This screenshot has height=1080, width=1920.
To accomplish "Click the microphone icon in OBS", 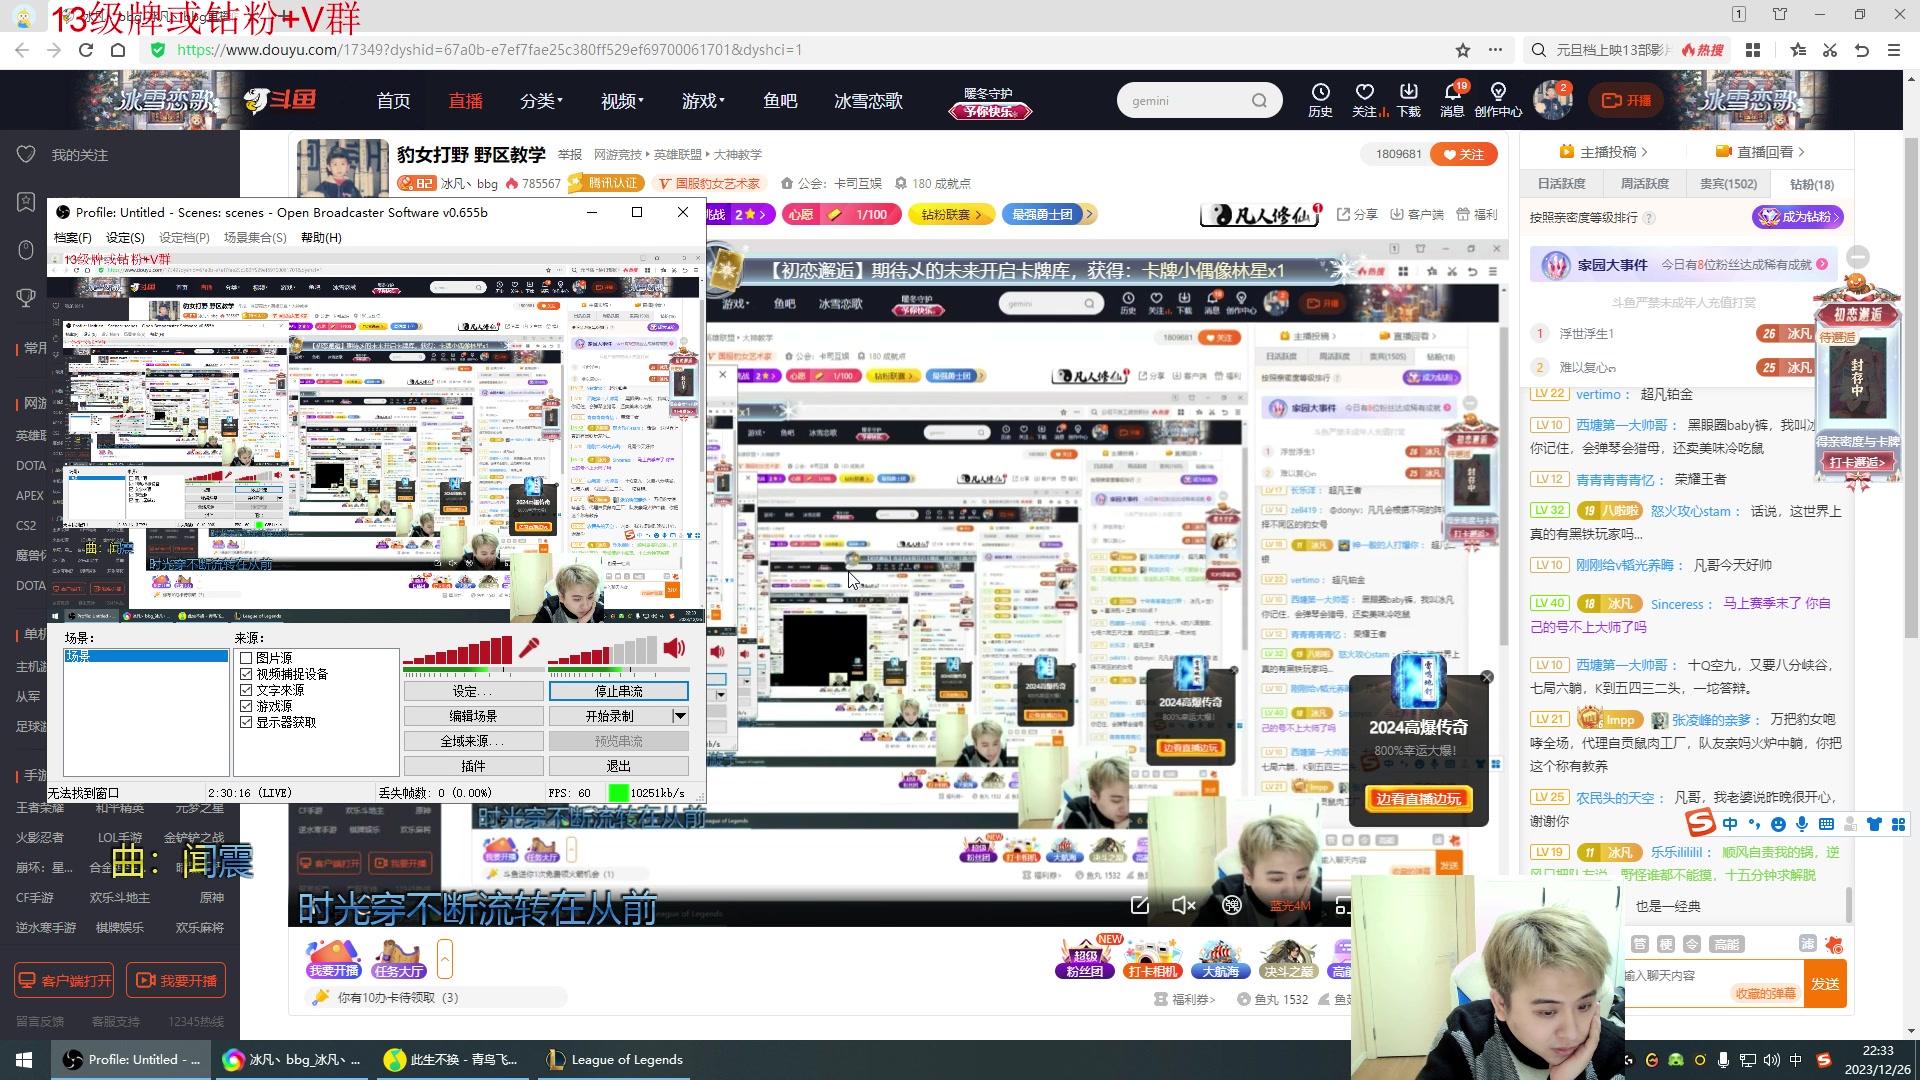I will [529, 648].
